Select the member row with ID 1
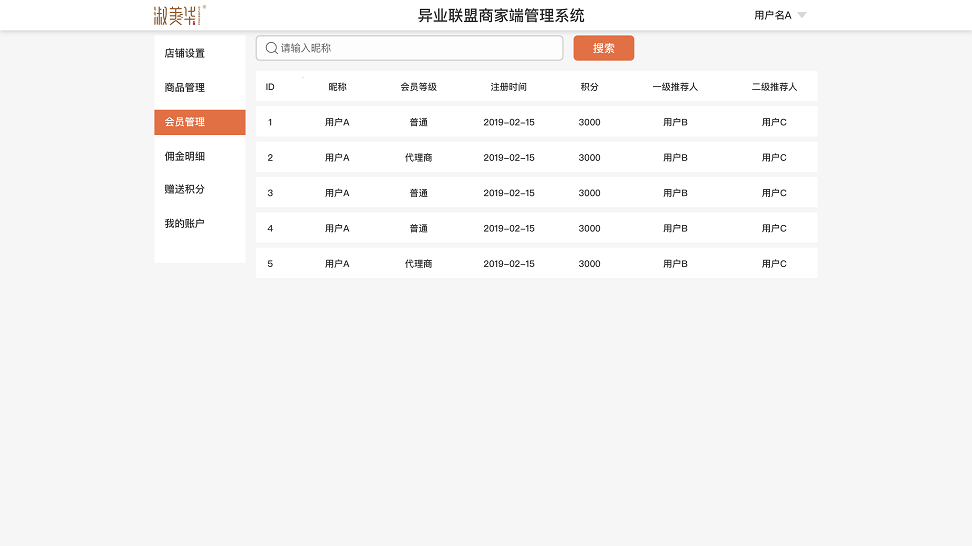The height and width of the screenshot is (546, 972). click(x=536, y=122)
